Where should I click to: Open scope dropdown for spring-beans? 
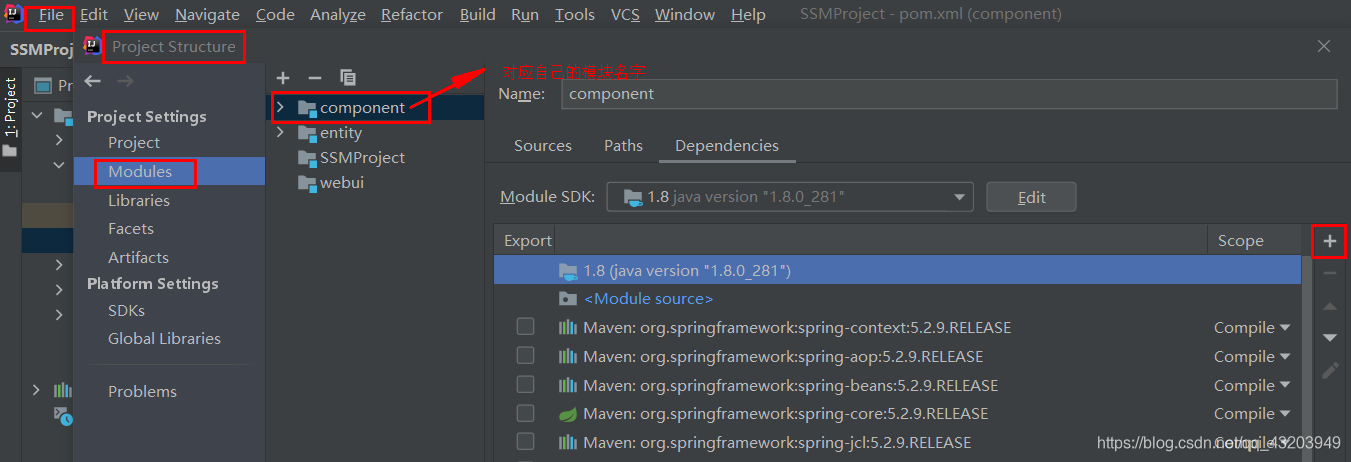1252,386
